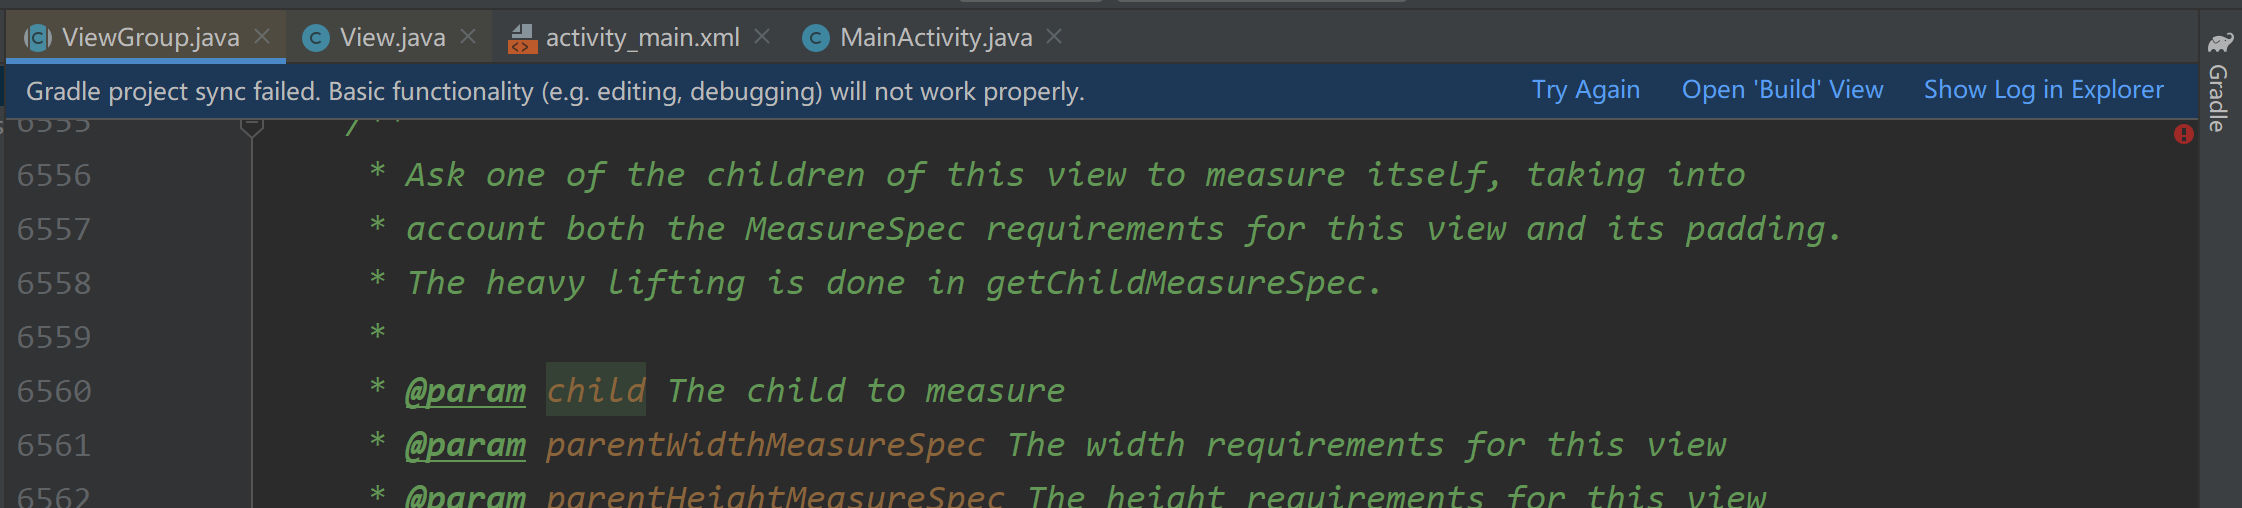Click the highlighted 'child' parameter name
2242x508 pixels.
point(596,390)
